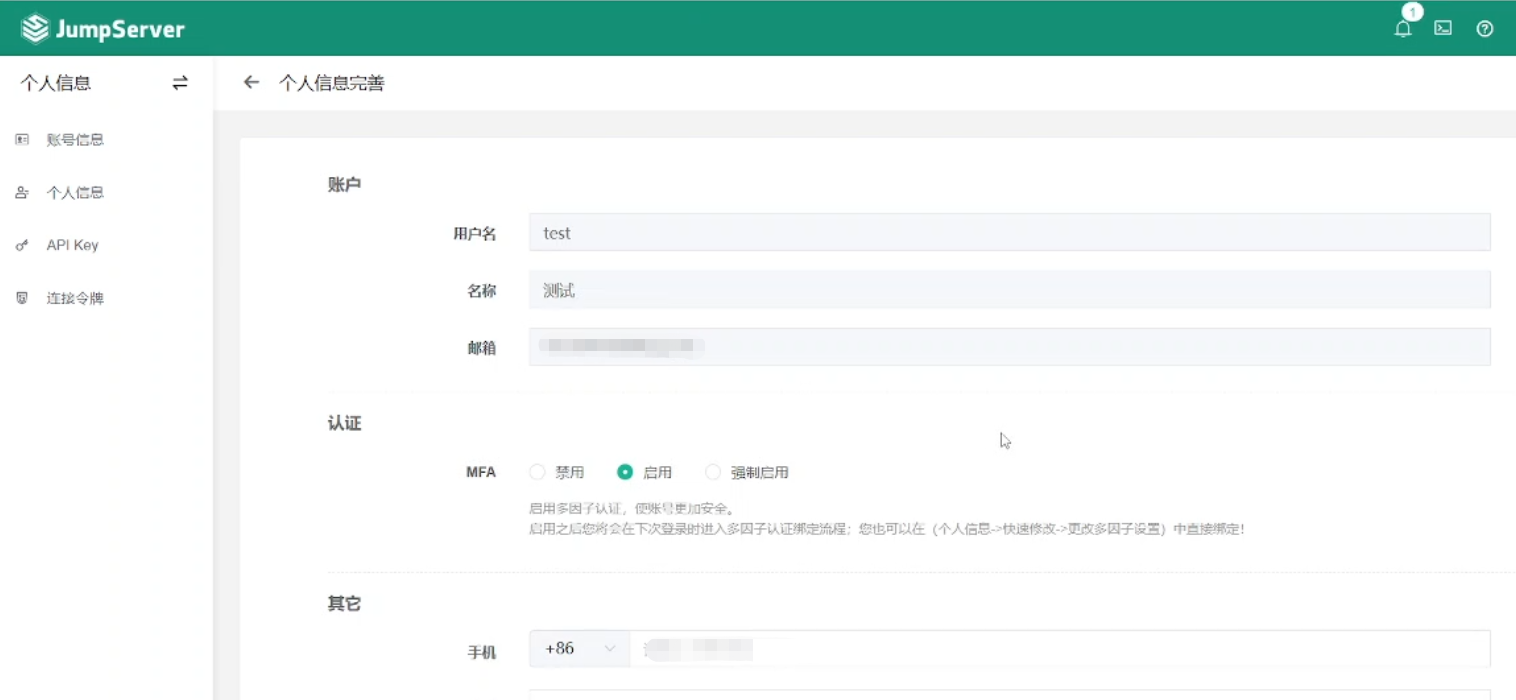Viewport: 1516px width, 700px height.
Task: Click the 名称 input field
Action: [1008, 291]
